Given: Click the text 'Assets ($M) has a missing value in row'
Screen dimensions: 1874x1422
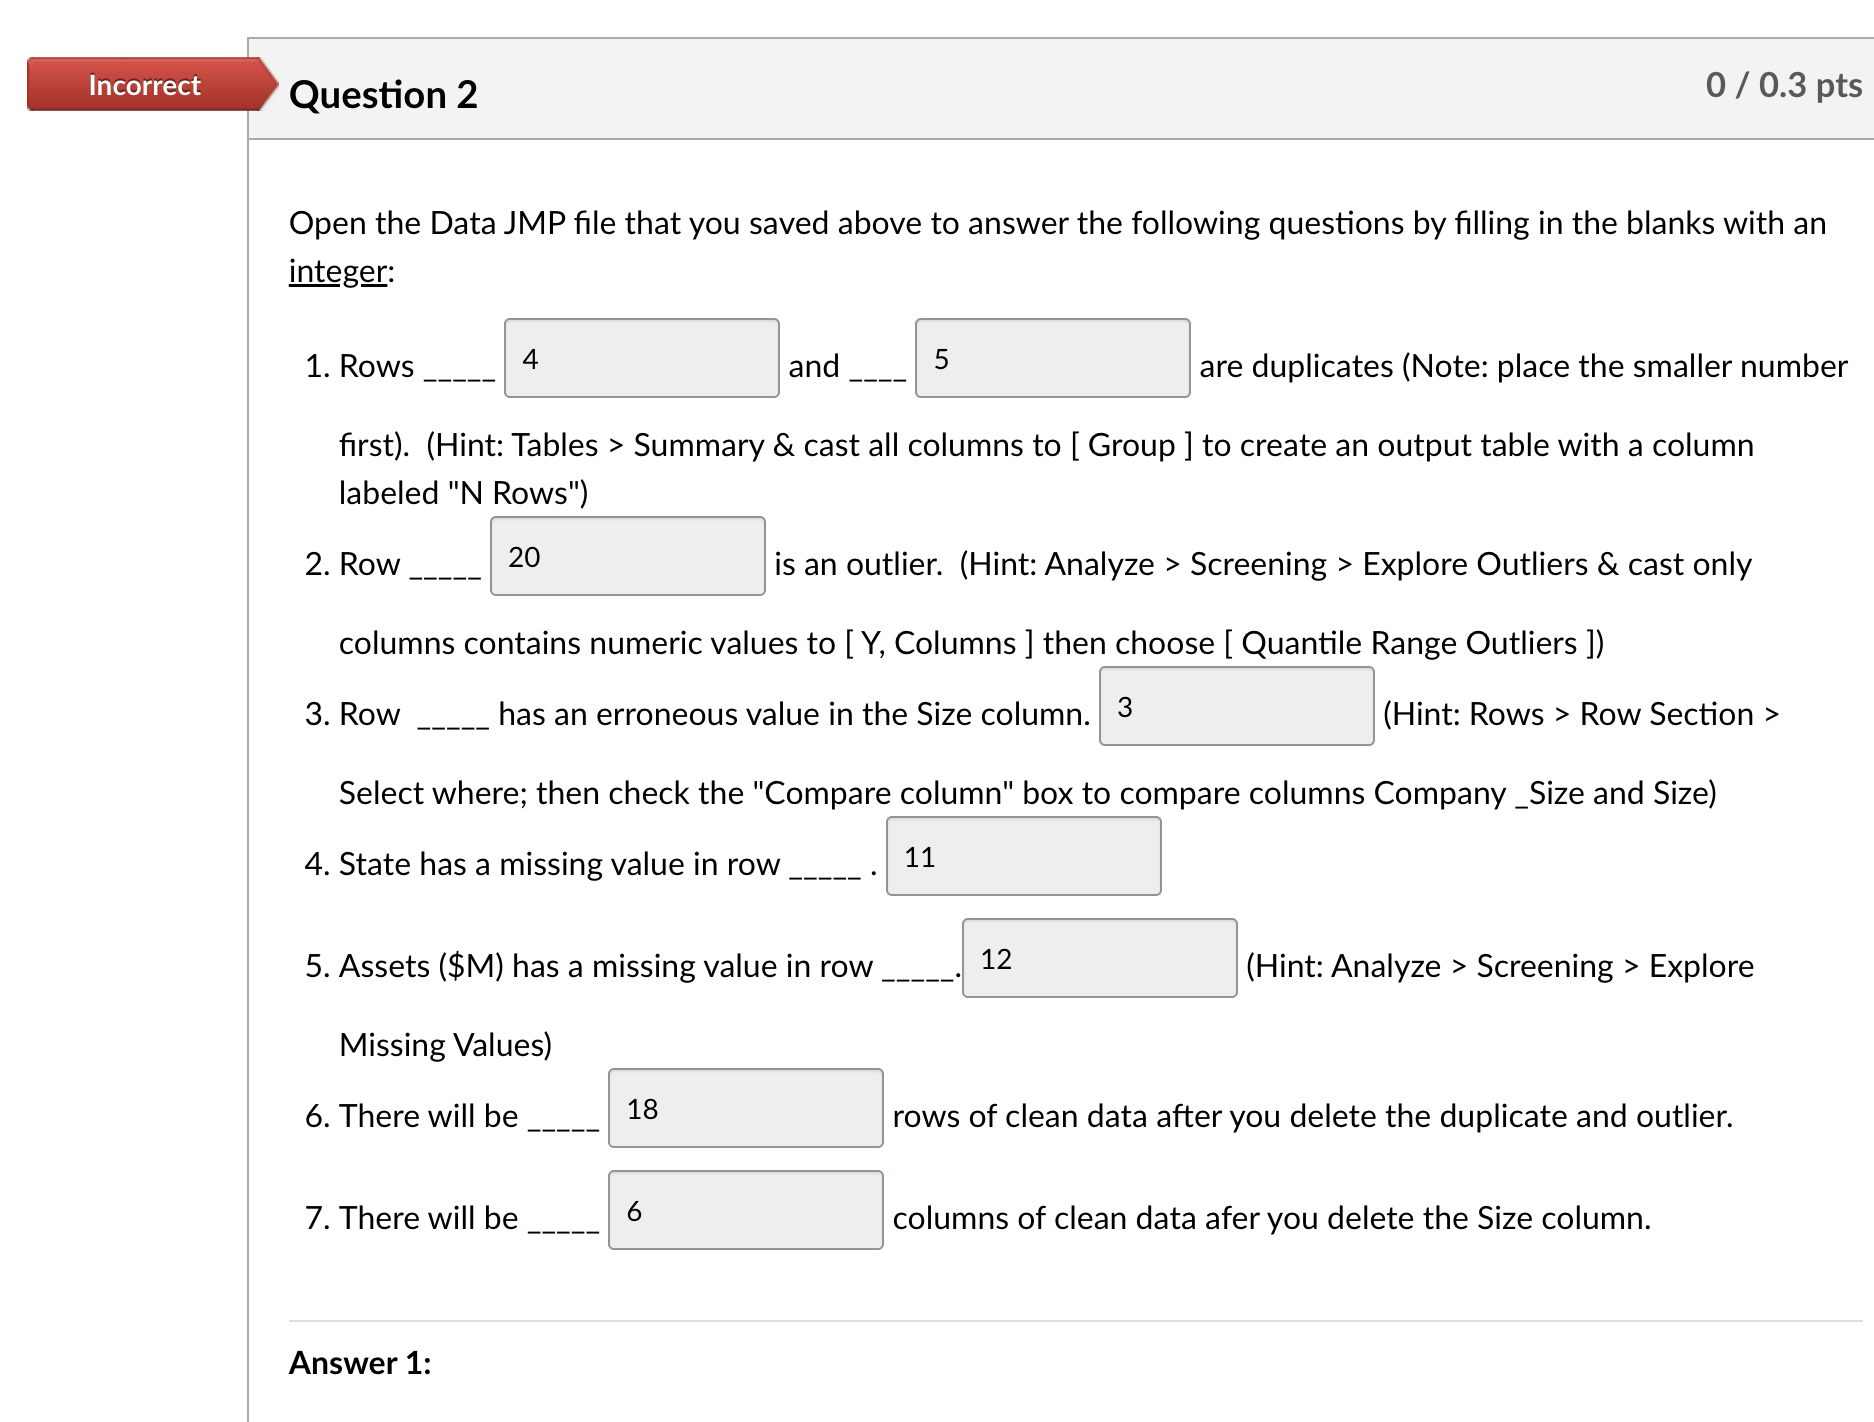Looking at the screenshot, I should (606, 966).
